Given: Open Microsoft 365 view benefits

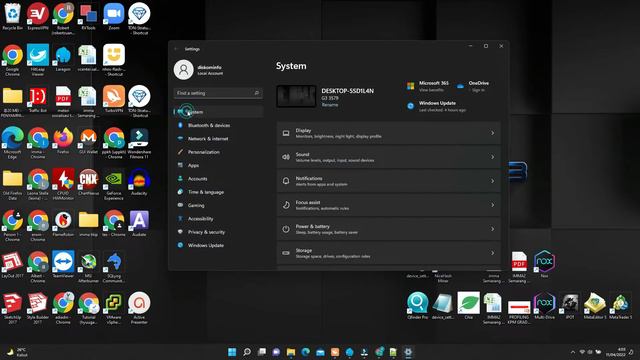Looking at the screenshot, I should tap(428, 86).
